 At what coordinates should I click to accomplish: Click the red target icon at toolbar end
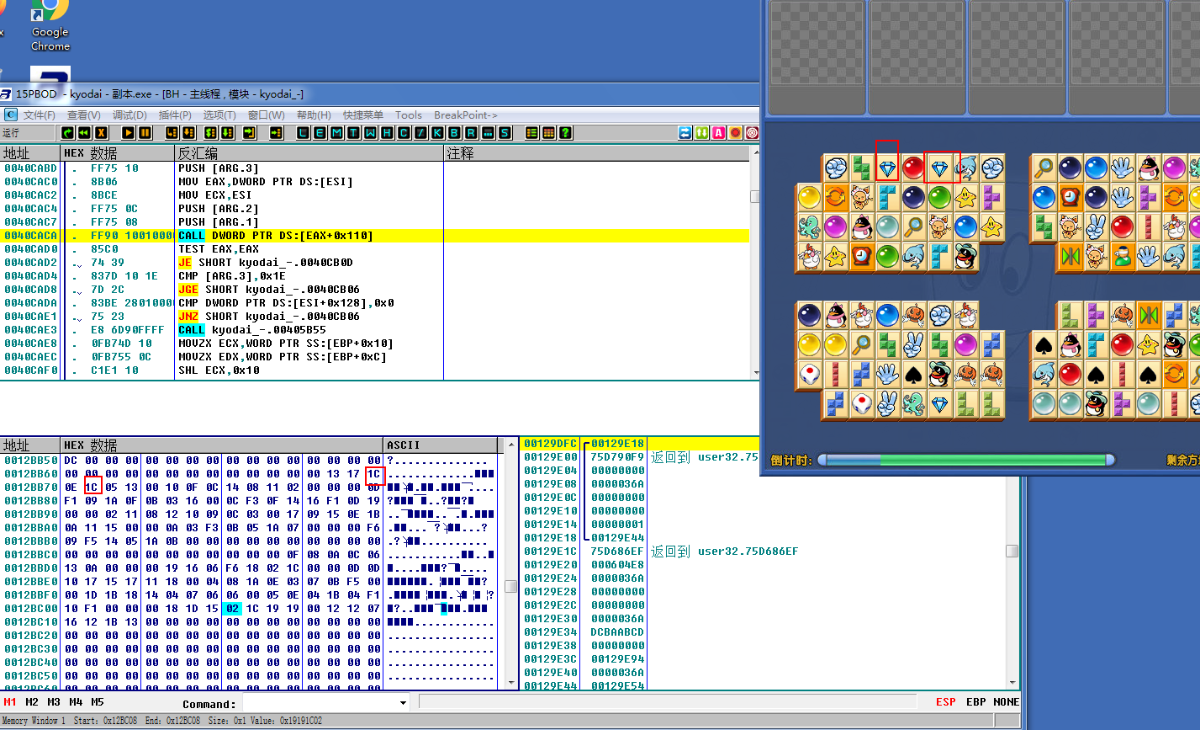(751, 132)
